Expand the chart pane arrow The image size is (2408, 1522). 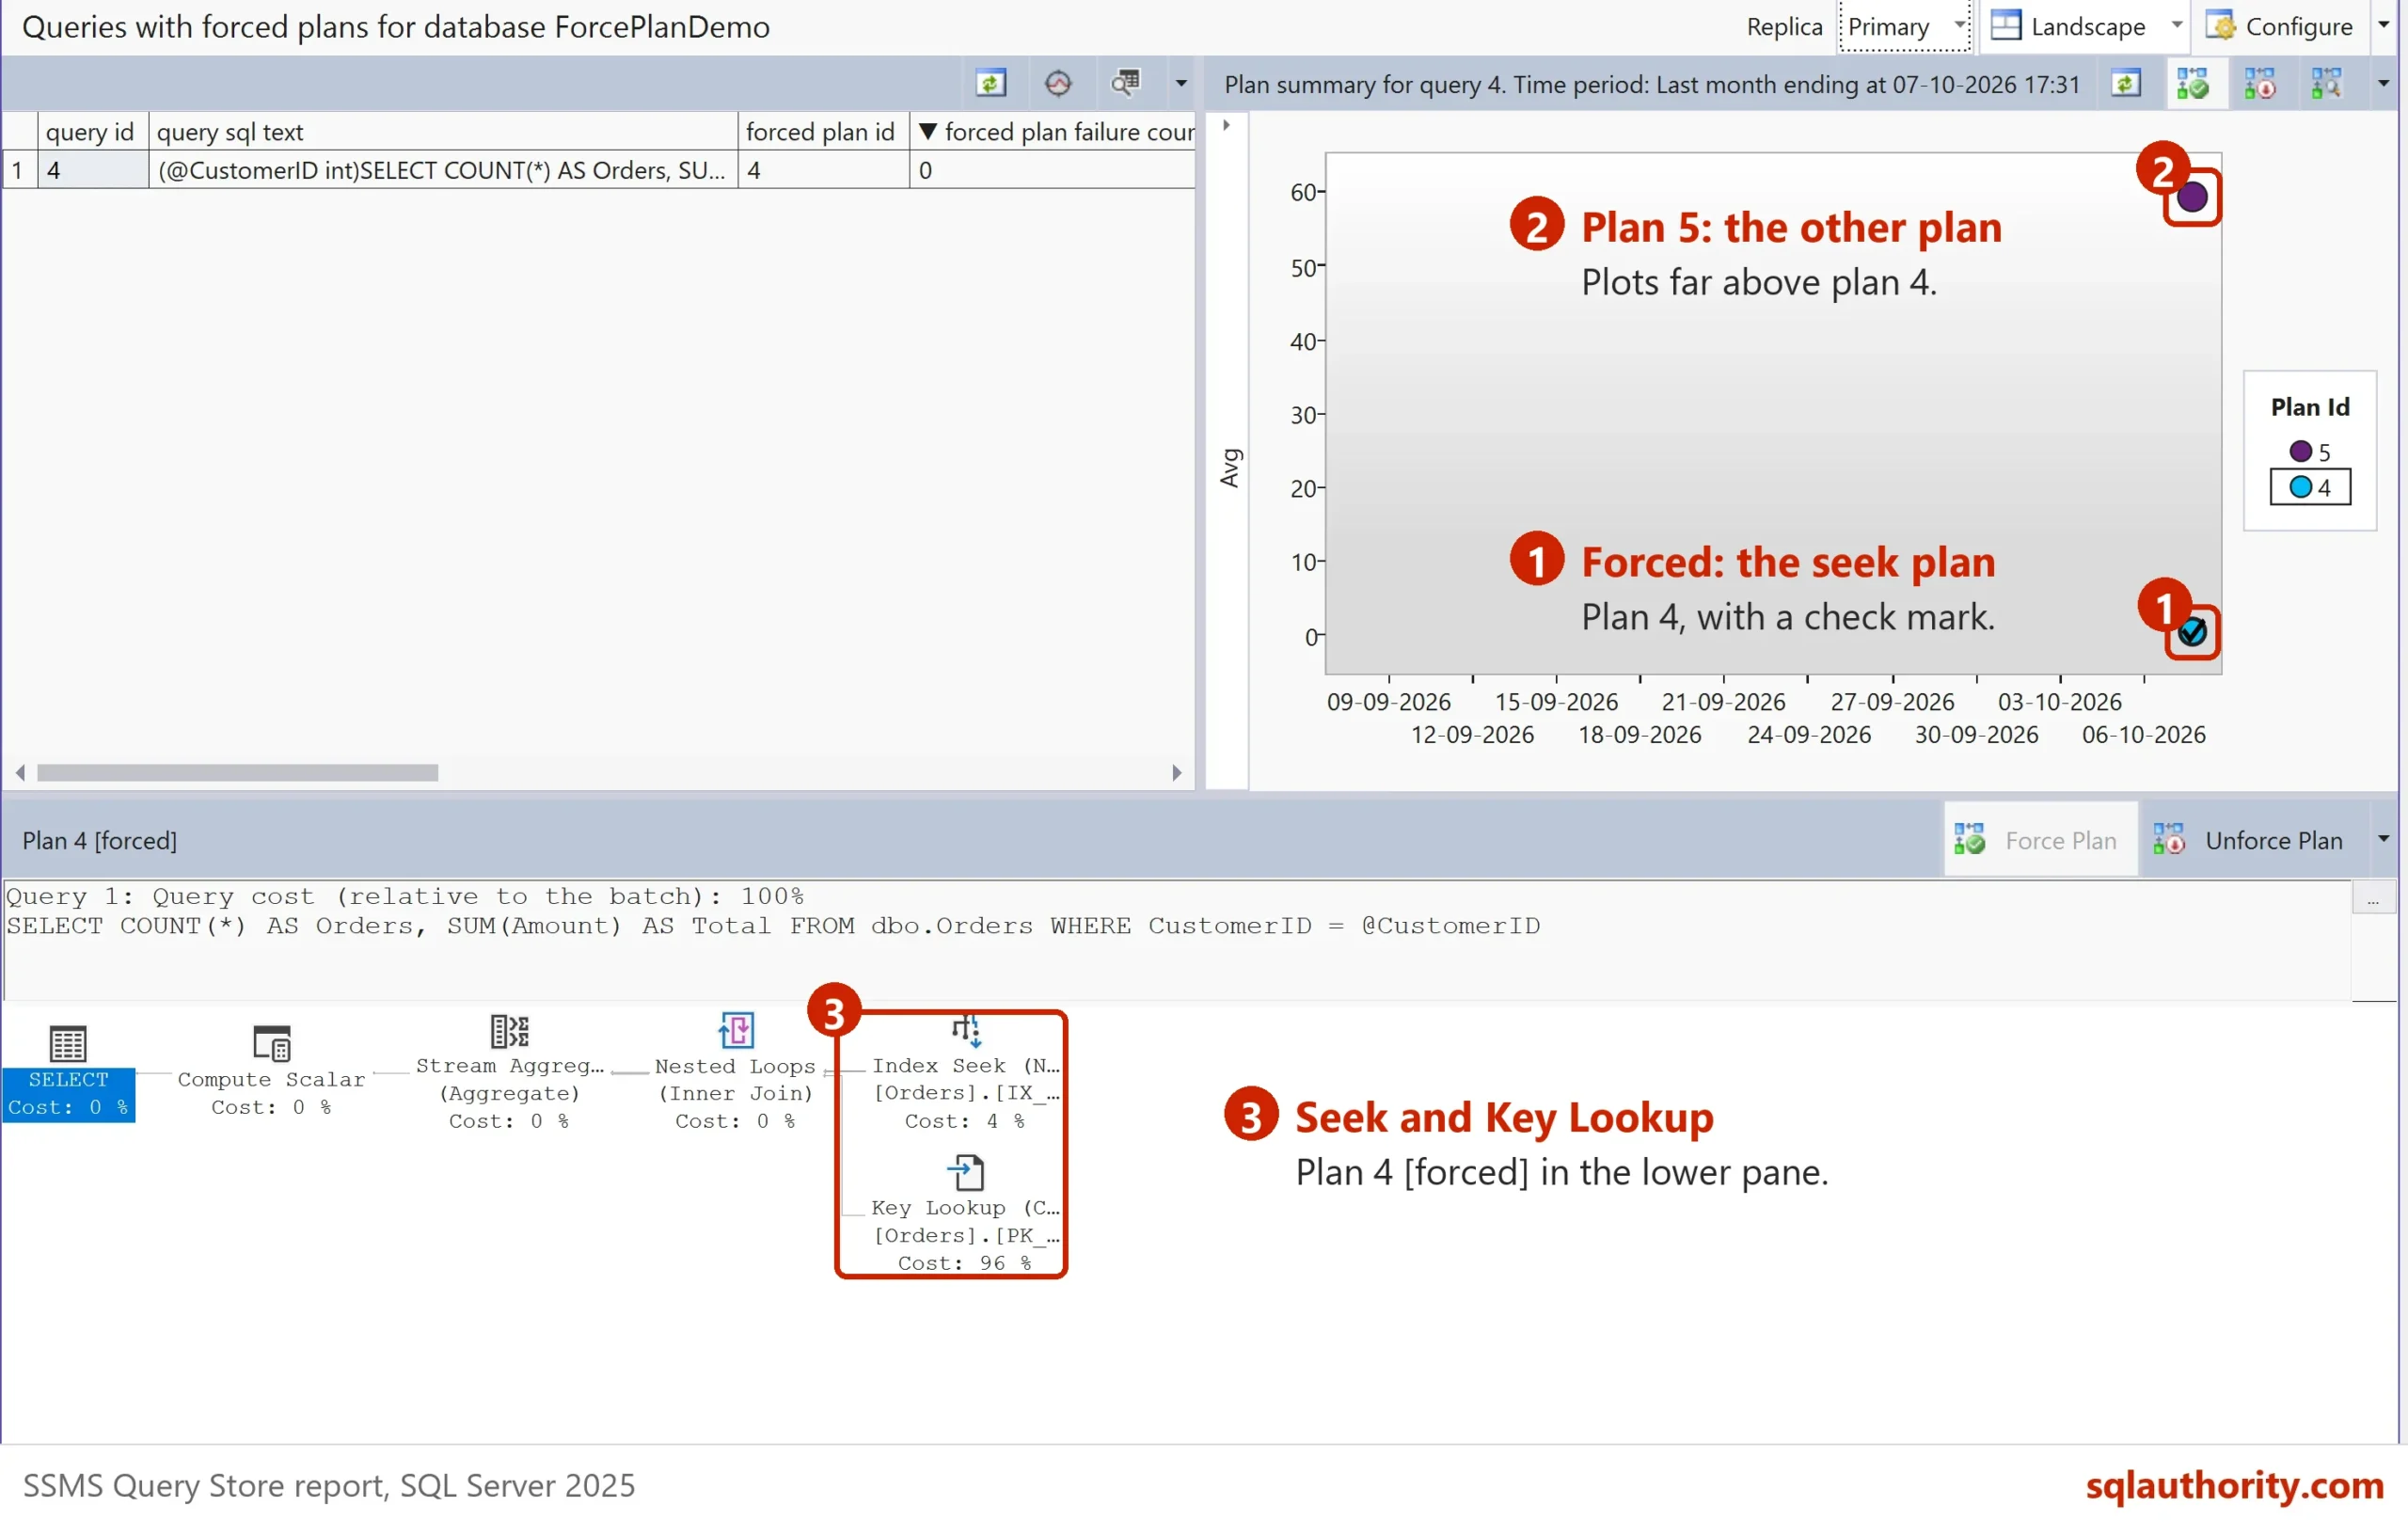[x=1226, y=125]
